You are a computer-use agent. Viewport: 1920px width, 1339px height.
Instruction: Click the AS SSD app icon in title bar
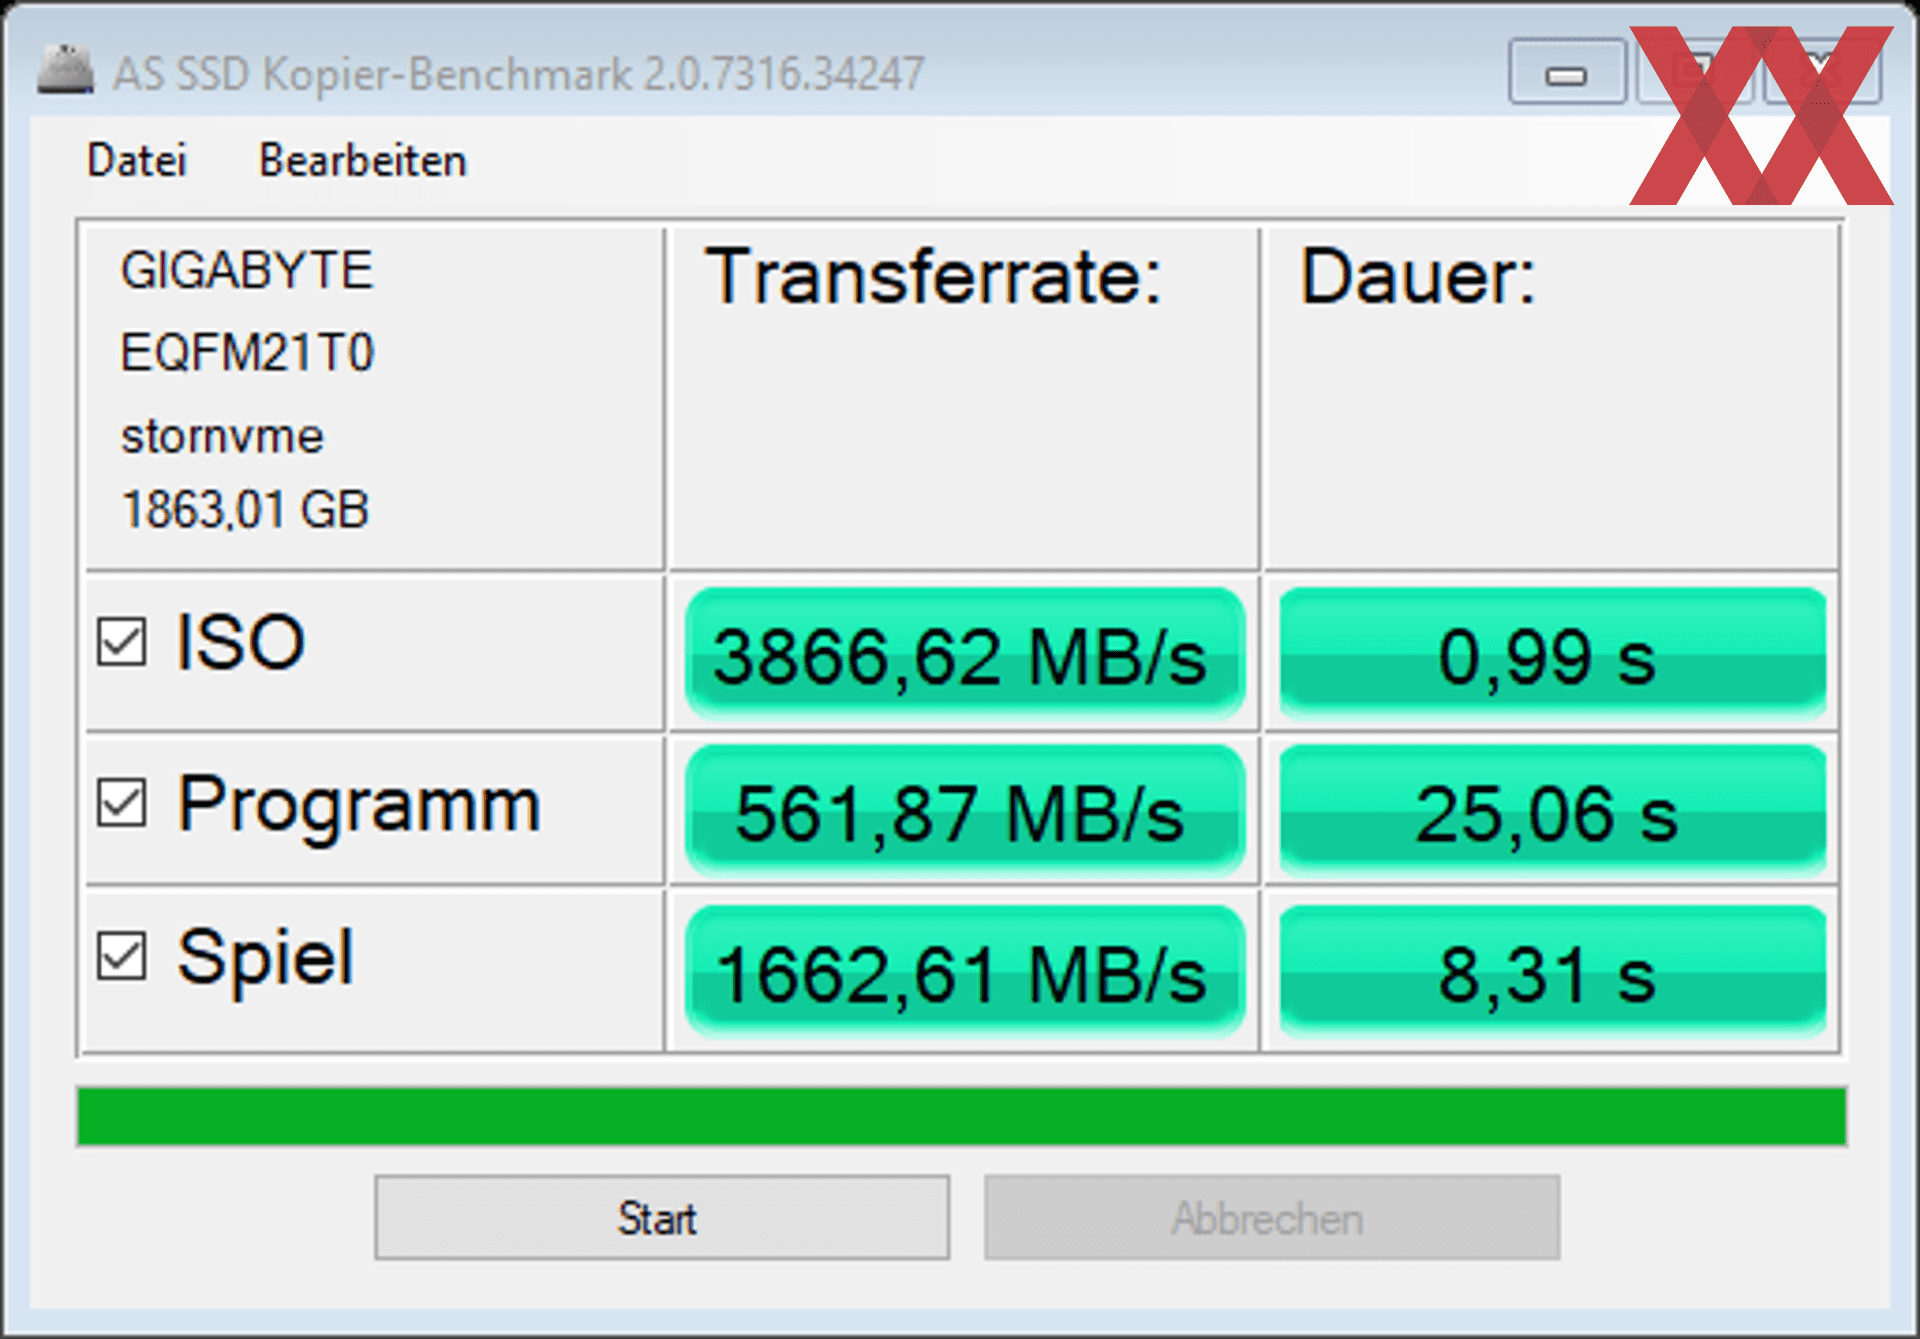coord(66,71)
